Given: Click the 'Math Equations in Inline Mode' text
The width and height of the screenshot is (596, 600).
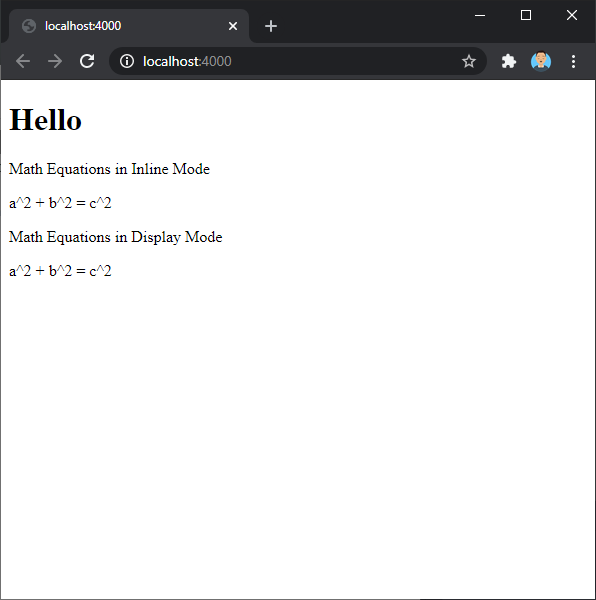Looking at the screenshot, I should [x=109, y=169].
